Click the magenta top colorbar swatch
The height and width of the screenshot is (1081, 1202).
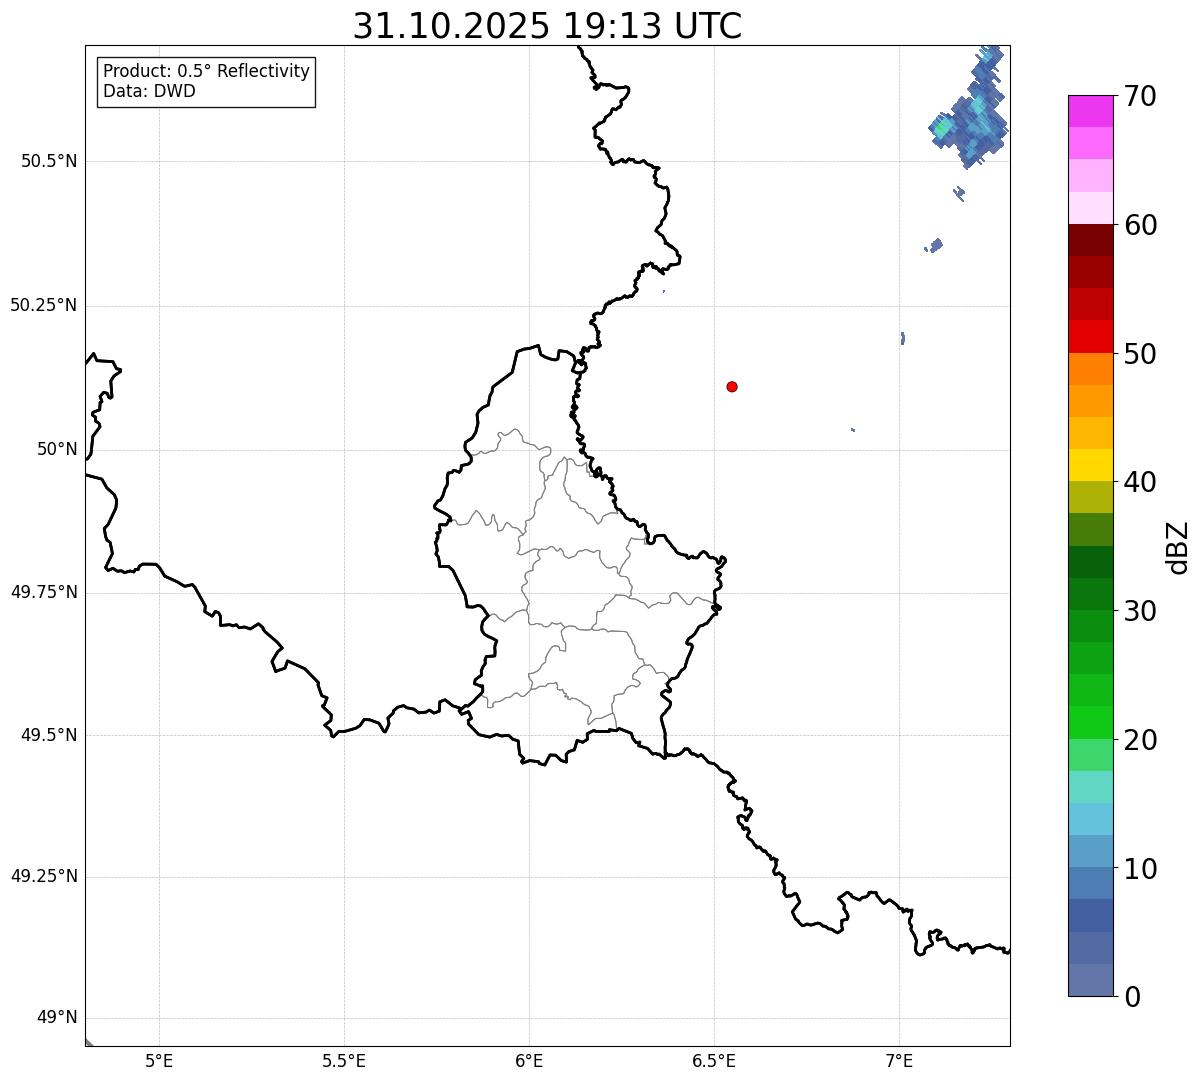click(x=1090, y=111)
